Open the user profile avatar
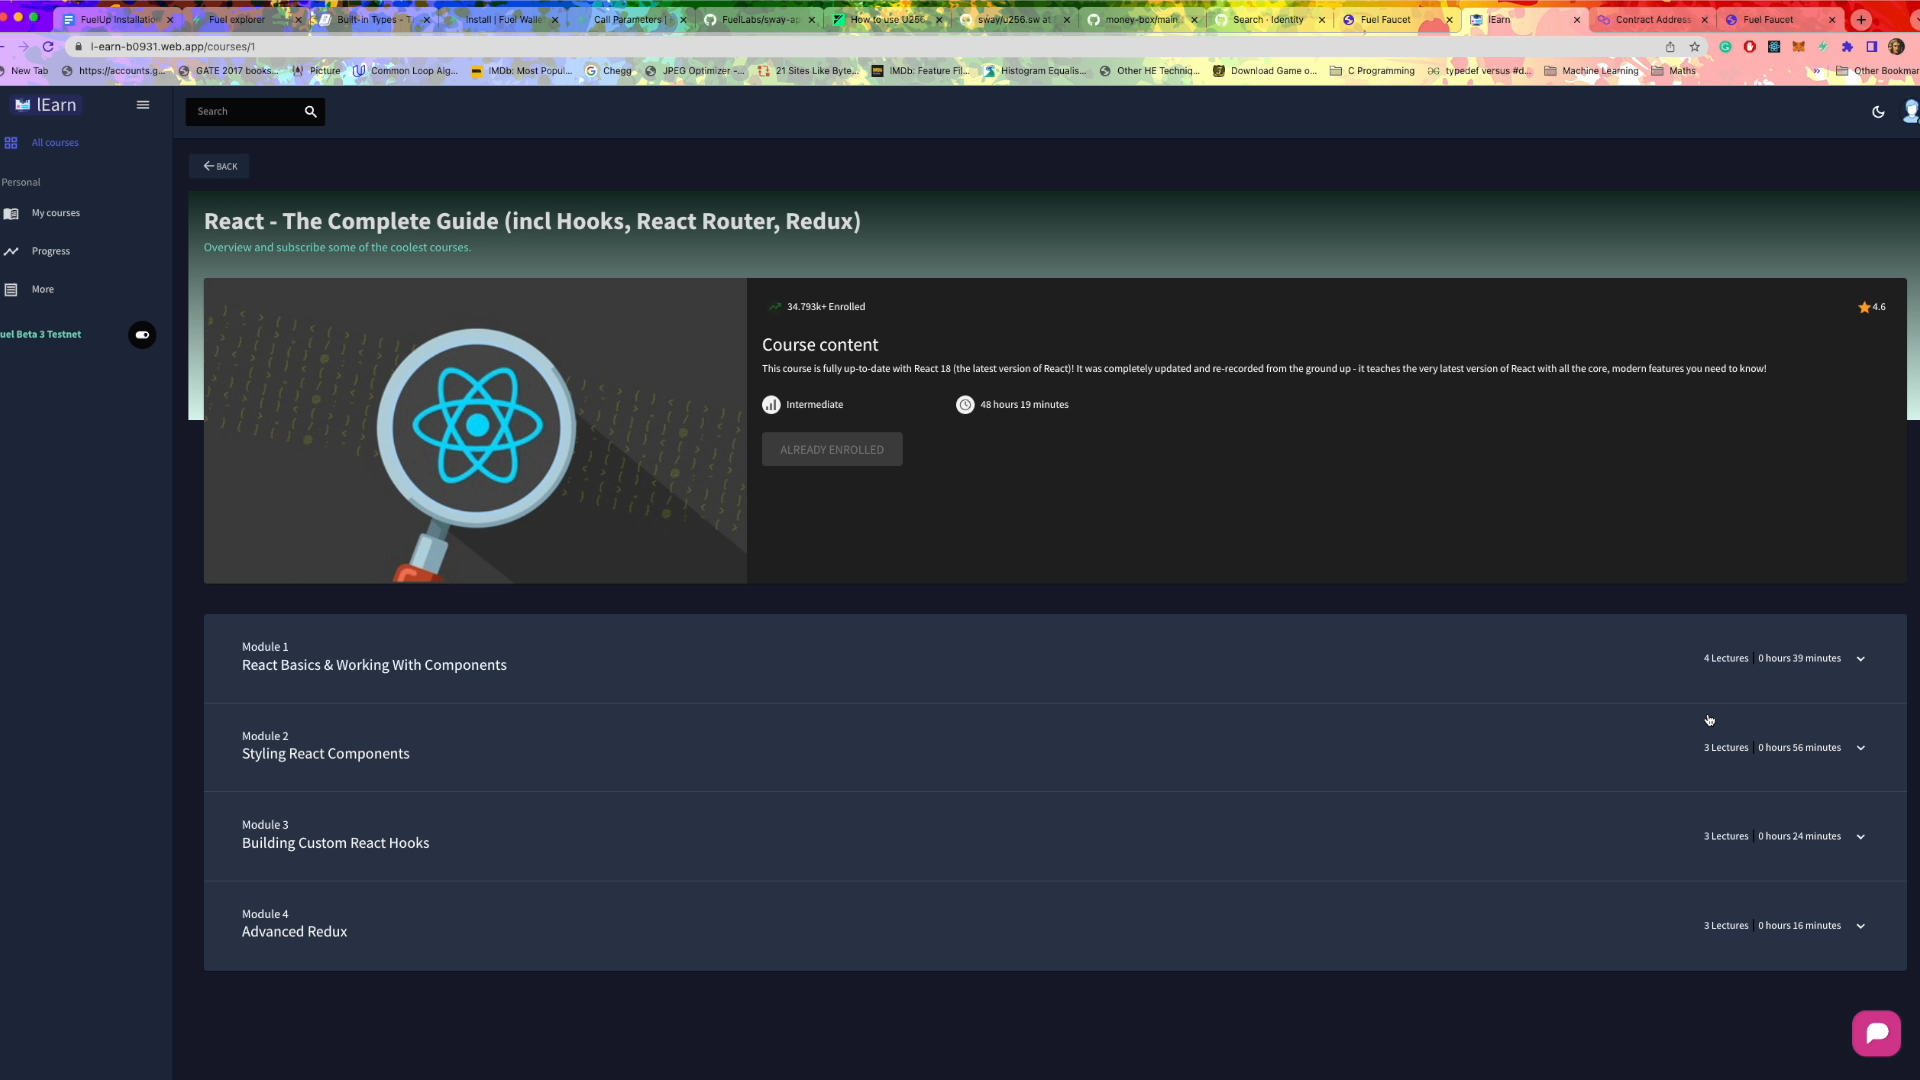1920x1080 pixels. click(x=1911, y=112)
